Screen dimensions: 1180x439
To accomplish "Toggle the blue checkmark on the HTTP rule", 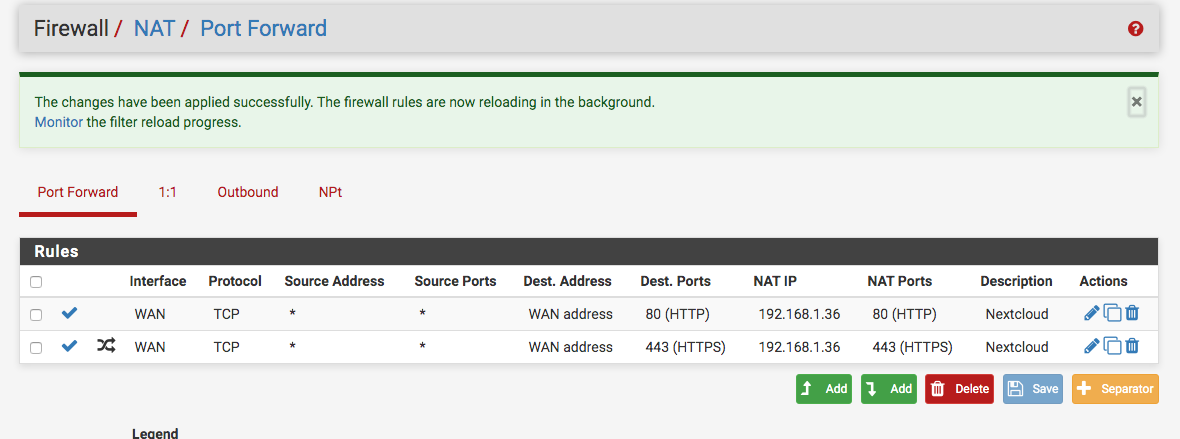I will (x=69, y=313).
